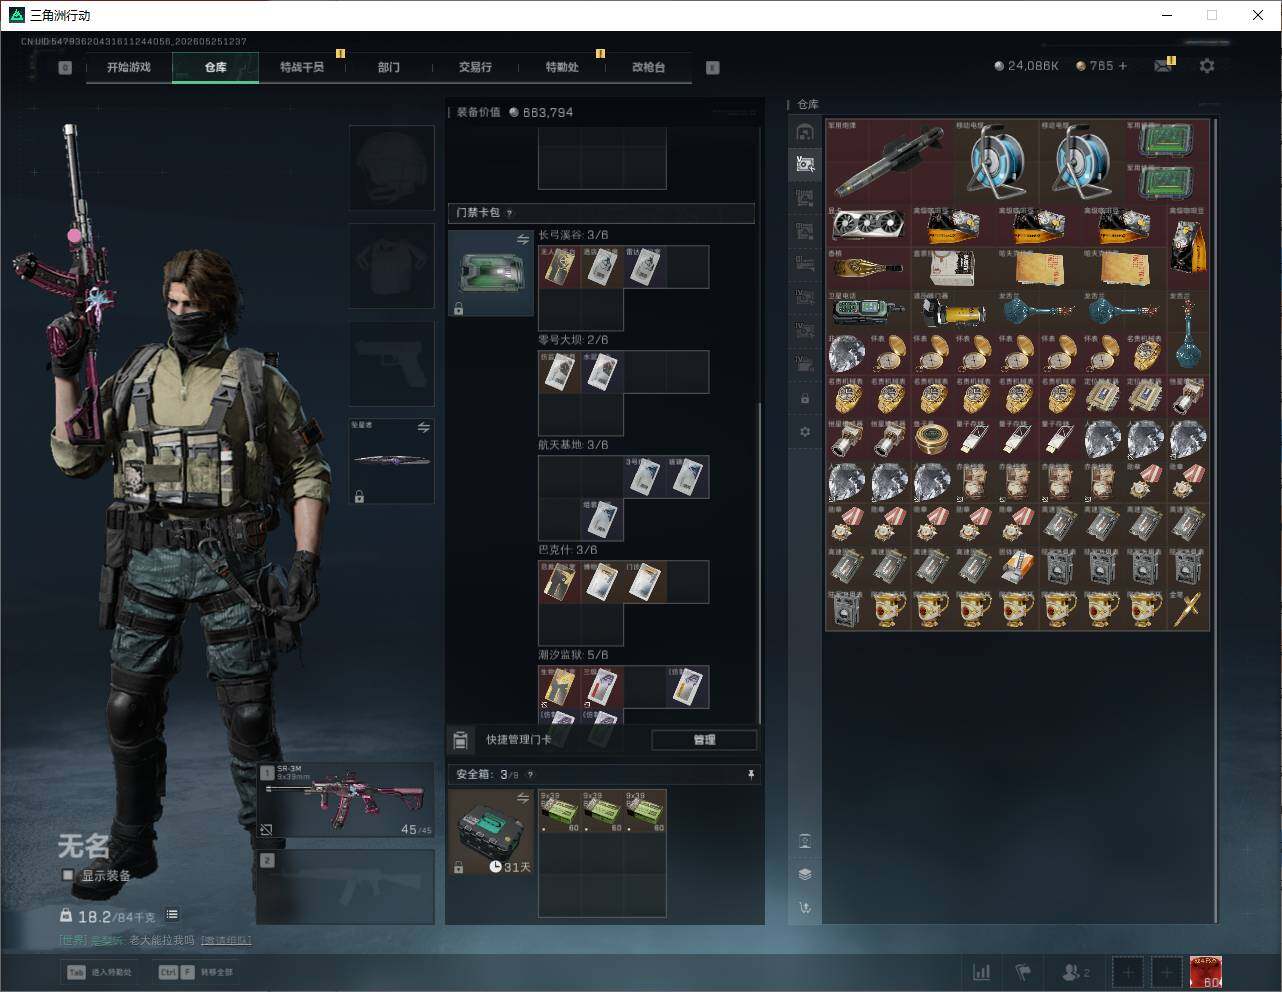The width and height of the screenshot is (1282, 992).
Task: Open the 改枪台 tab
Action: [x=648, y=67]
